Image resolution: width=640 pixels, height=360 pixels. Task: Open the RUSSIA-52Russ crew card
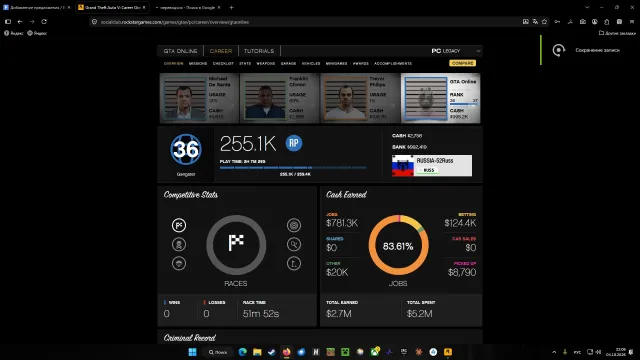(432, 165)
